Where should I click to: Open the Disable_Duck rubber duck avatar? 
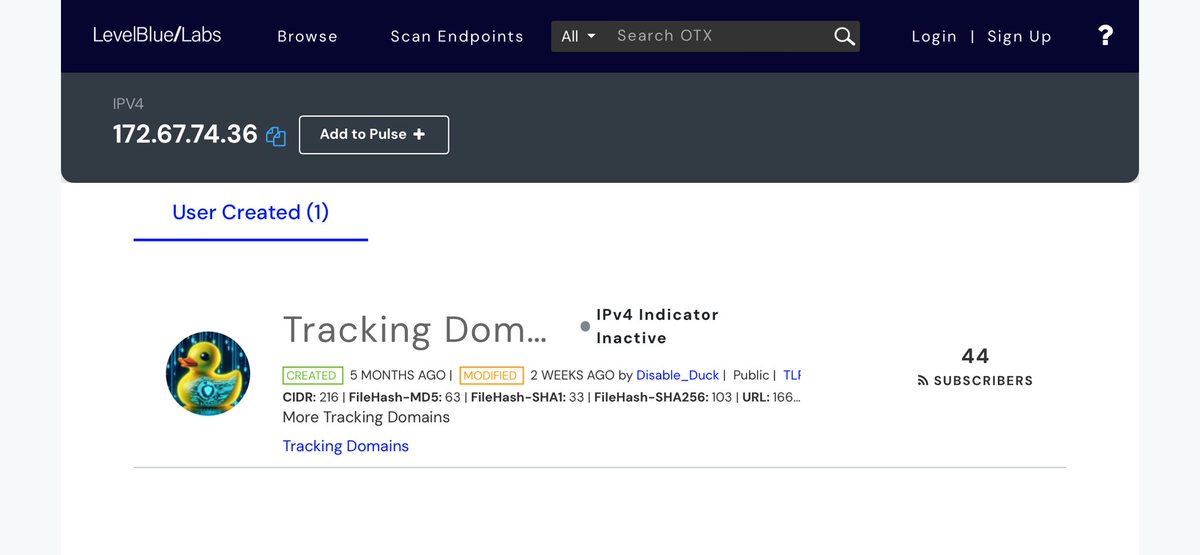pos(208,373)
